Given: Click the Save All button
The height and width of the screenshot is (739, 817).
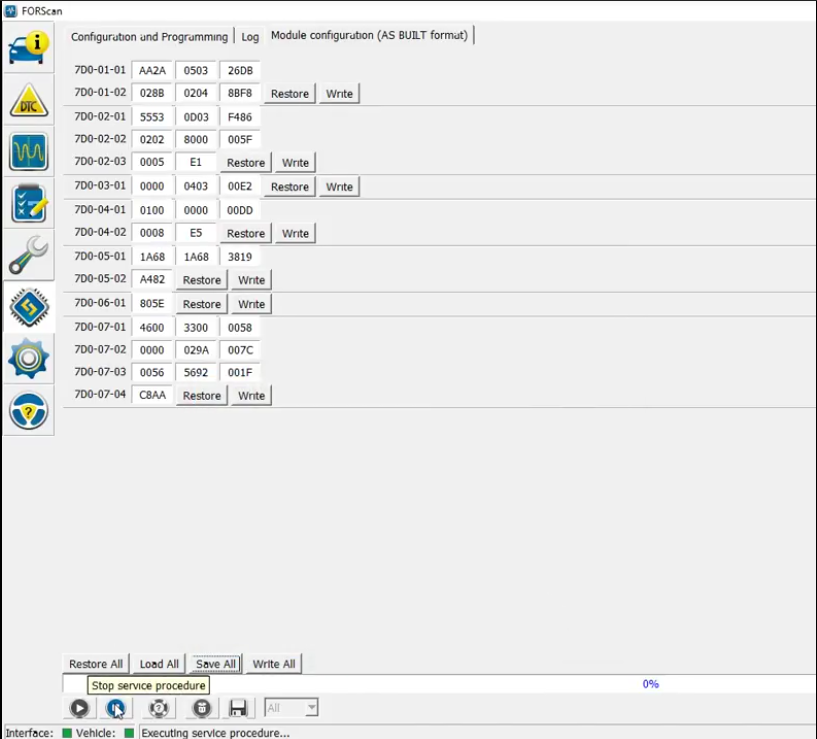Looking at the screenshot, I should [x=215, y=664].
